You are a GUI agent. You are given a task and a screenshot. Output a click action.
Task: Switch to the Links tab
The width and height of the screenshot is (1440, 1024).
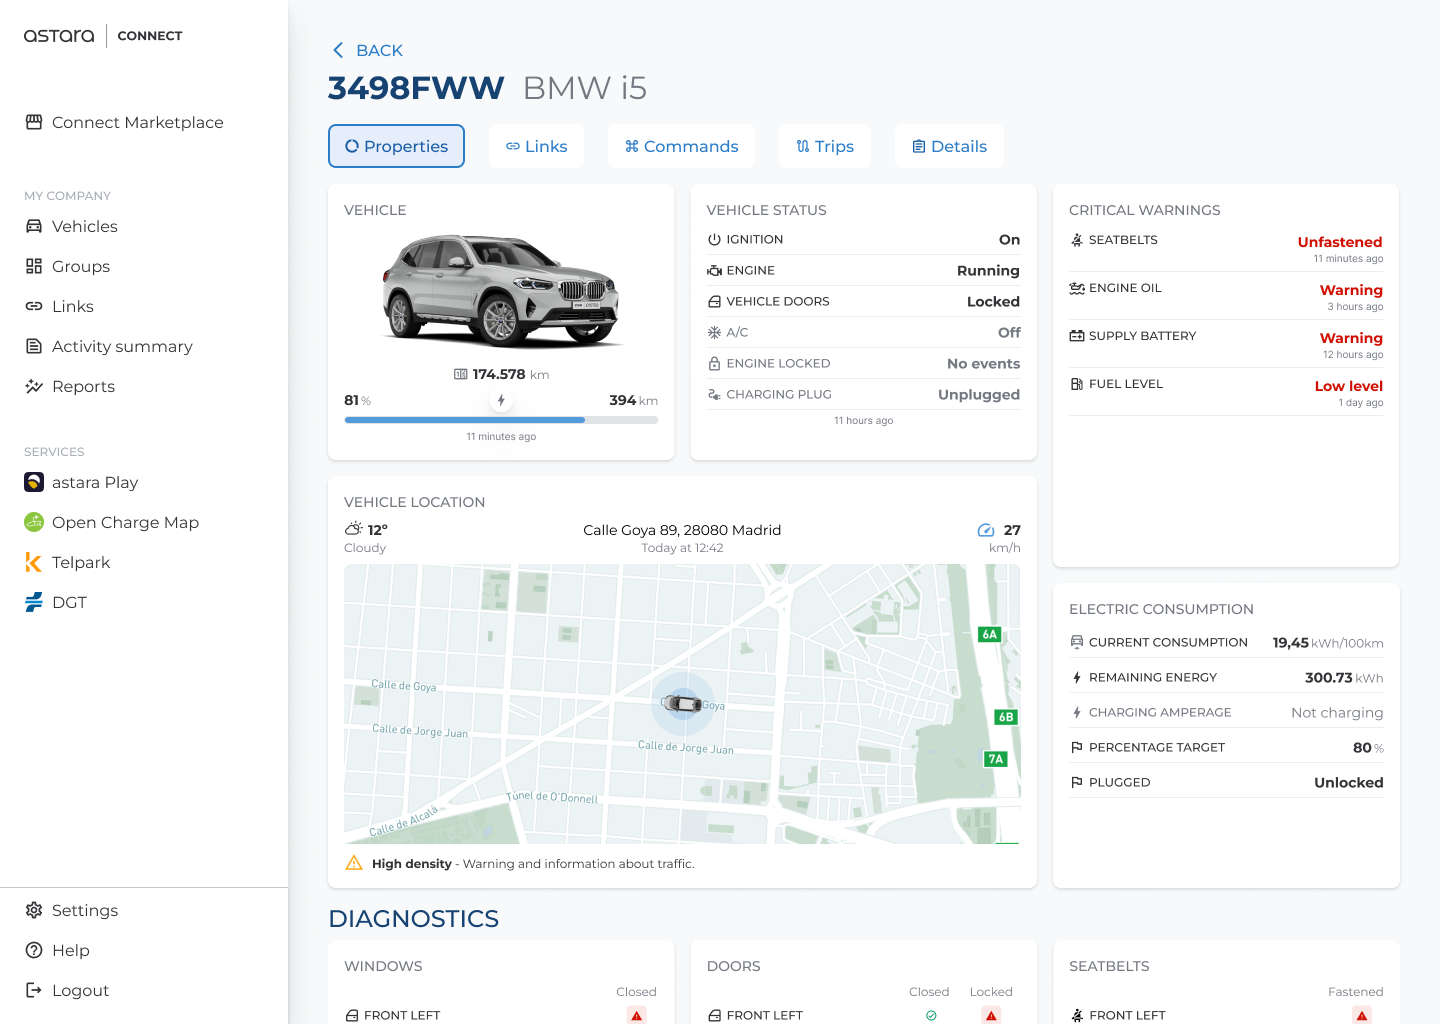[x=536, y=146]
